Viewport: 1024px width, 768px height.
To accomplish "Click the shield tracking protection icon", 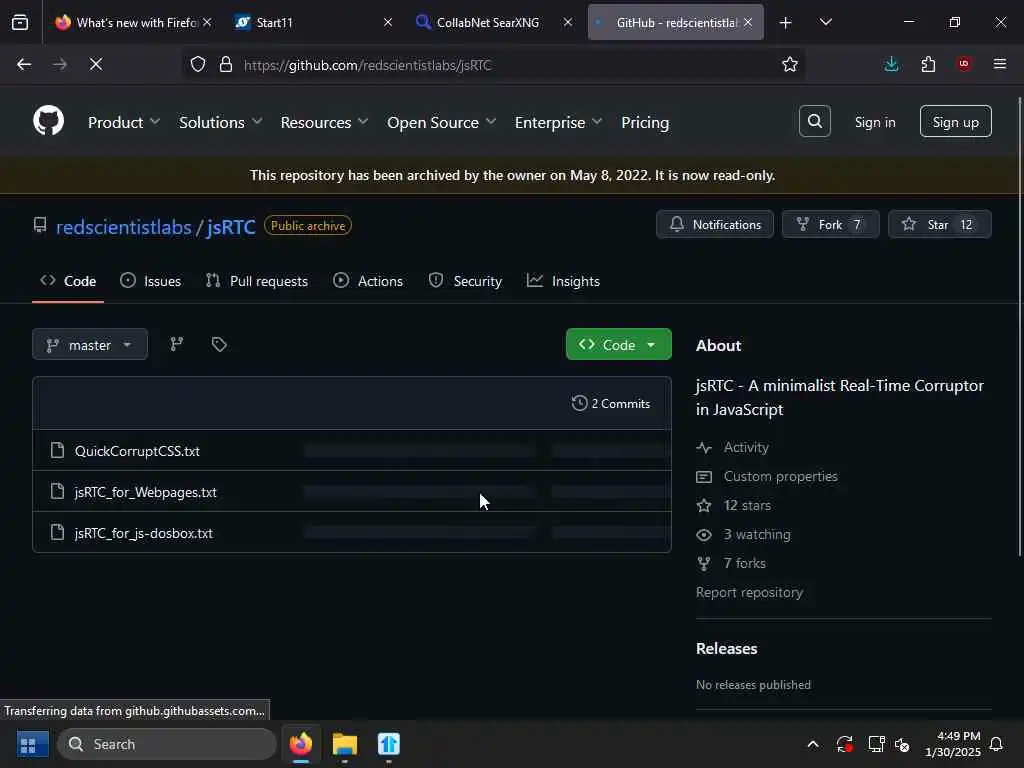I will [x=198, y=64].
